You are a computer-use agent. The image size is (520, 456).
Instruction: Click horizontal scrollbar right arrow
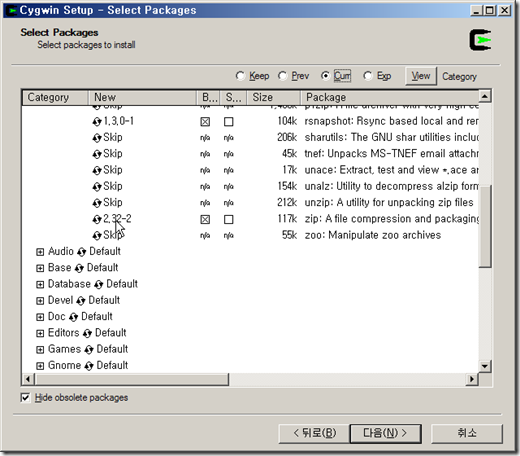[x=472, y=379]
